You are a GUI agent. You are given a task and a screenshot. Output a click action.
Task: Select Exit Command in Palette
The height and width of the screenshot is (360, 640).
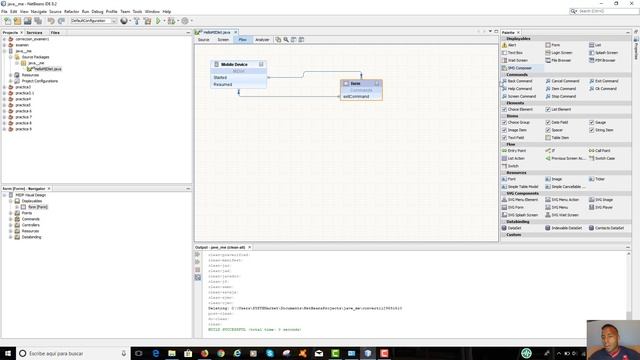tap(604, 81)
